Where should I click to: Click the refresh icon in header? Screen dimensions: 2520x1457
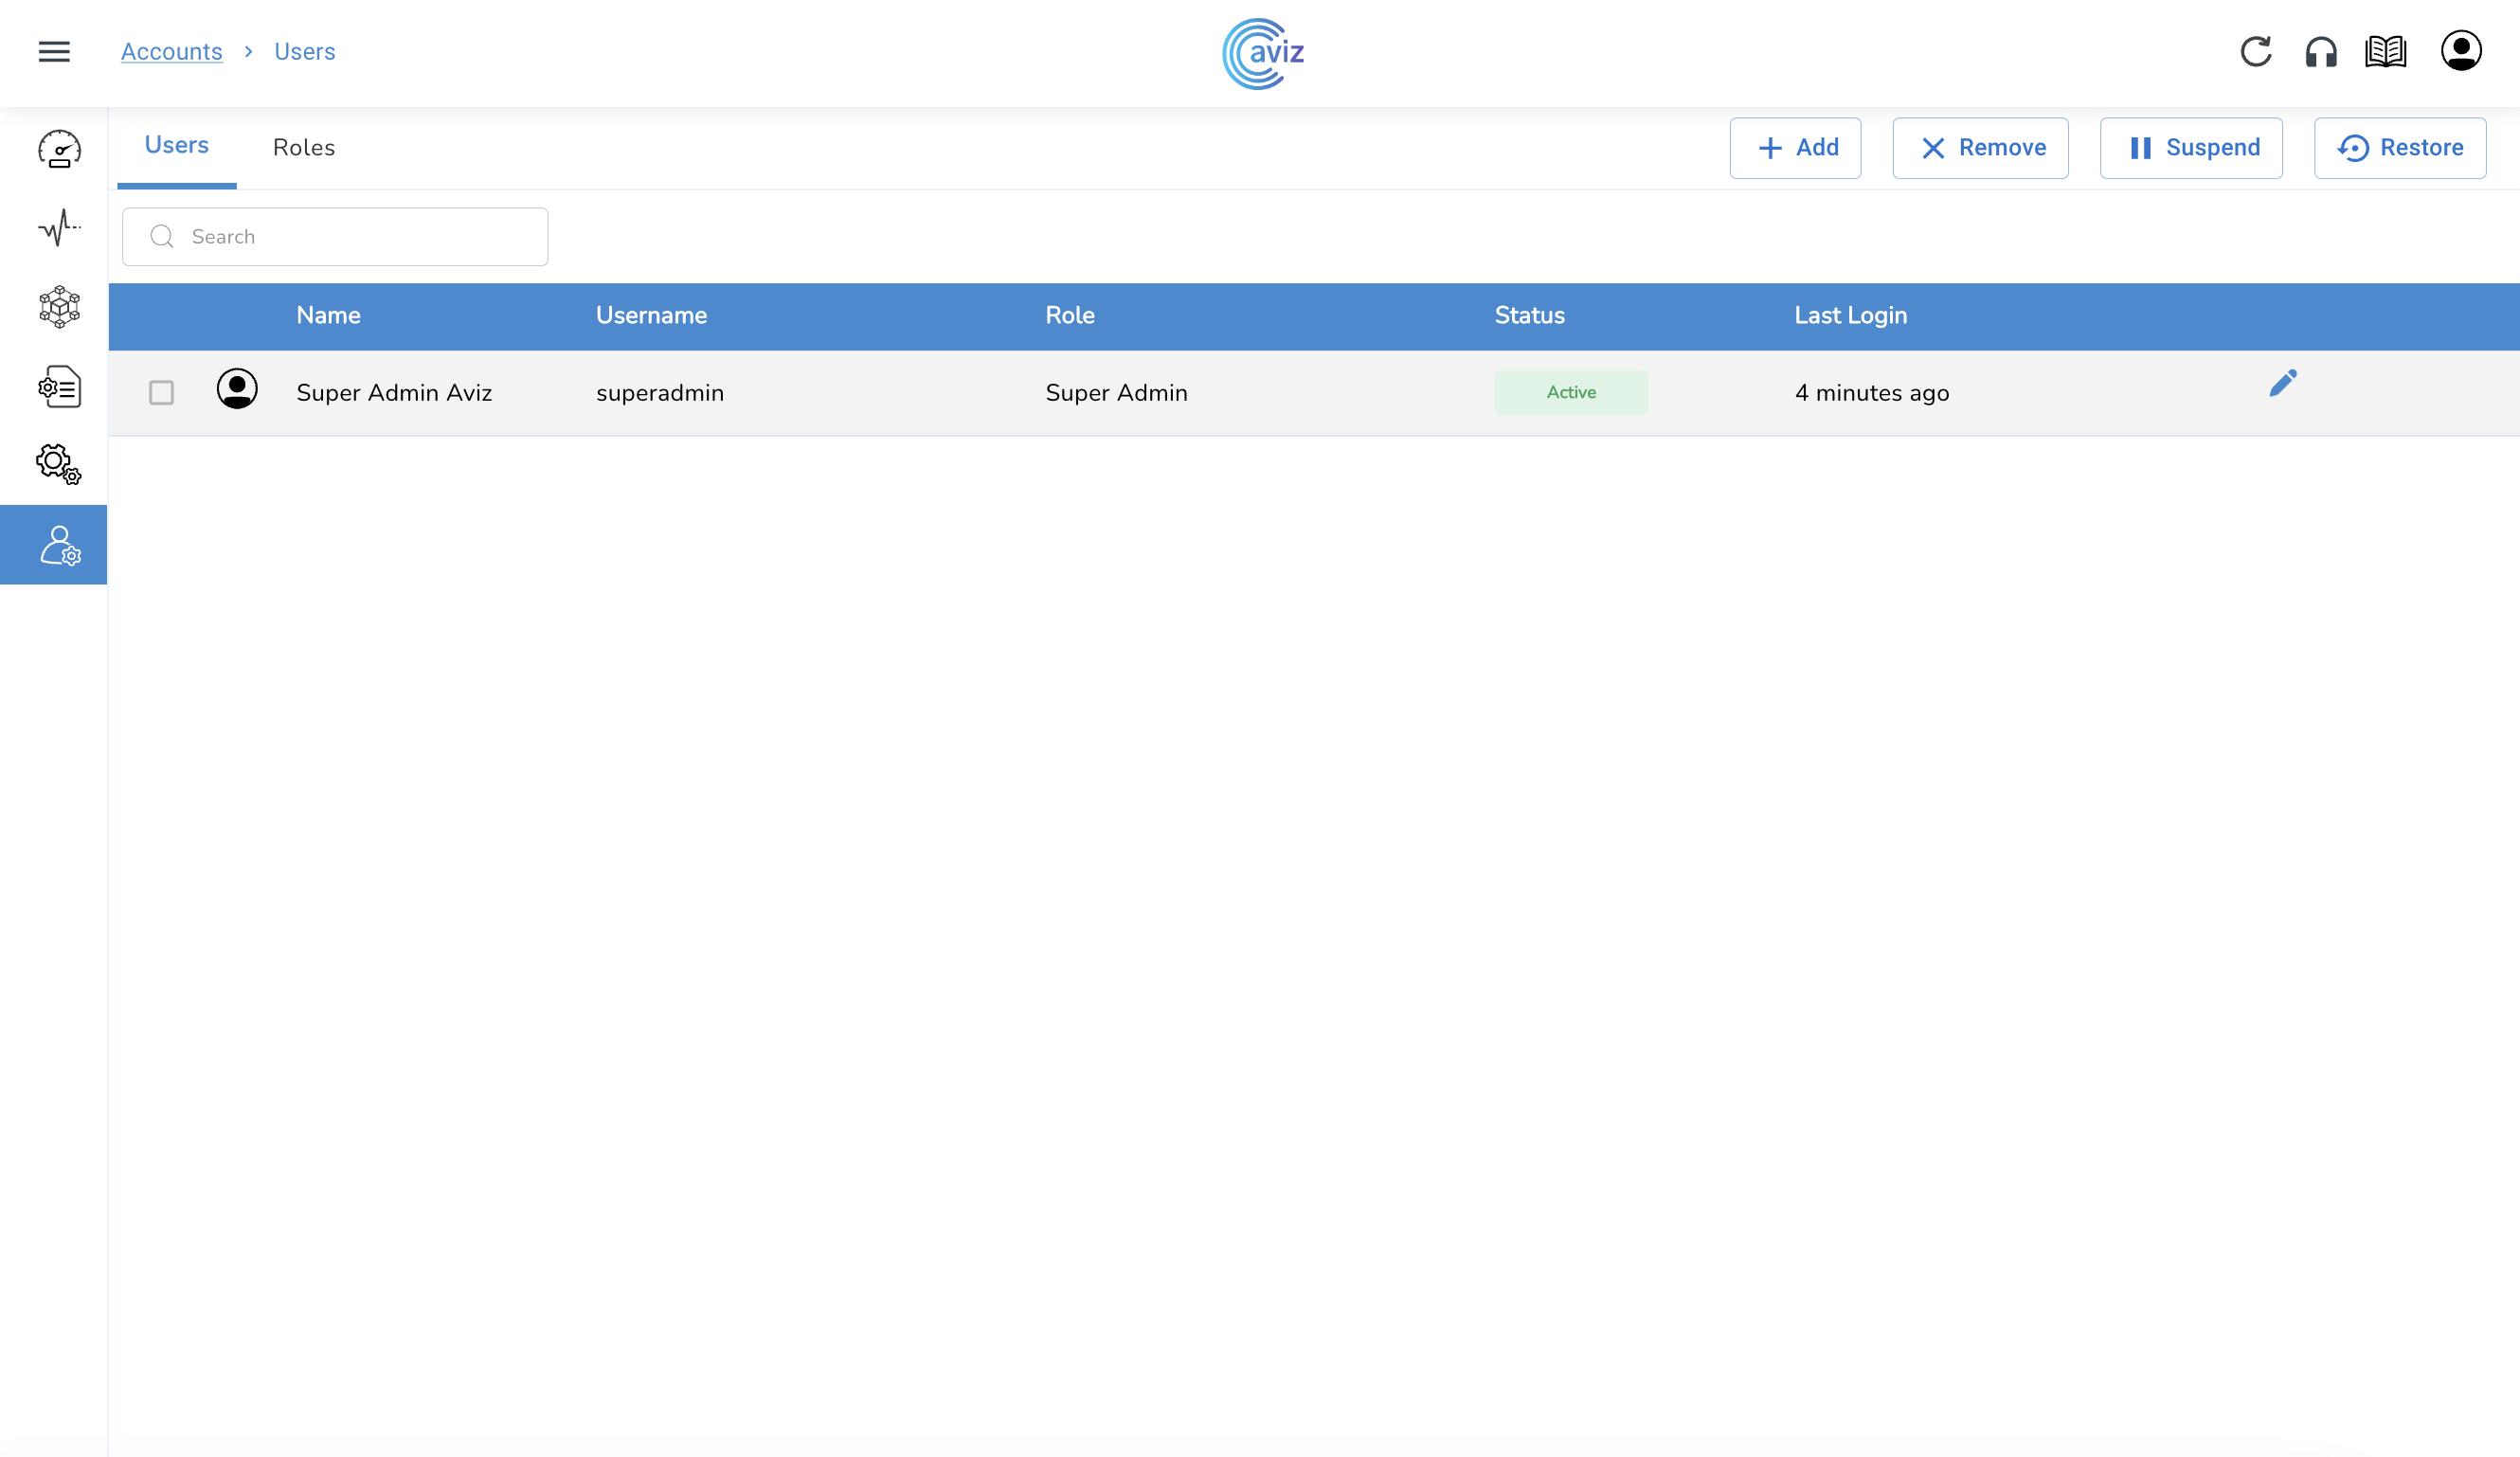(x=2255, y=52)
